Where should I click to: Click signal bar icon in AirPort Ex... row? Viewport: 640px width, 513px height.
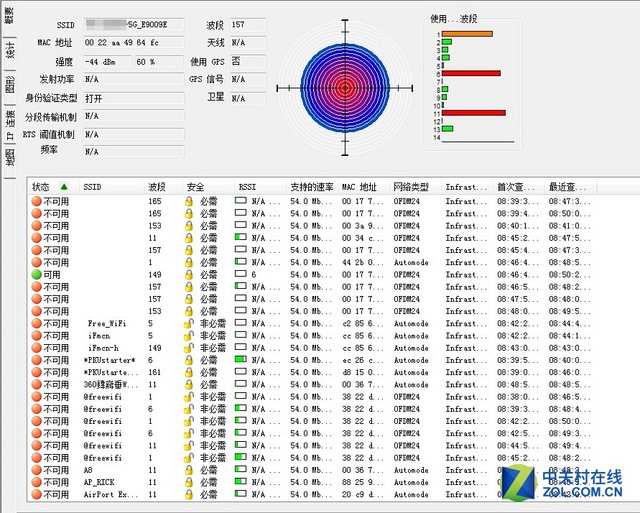pyautogui.click(x=241, y=493)
